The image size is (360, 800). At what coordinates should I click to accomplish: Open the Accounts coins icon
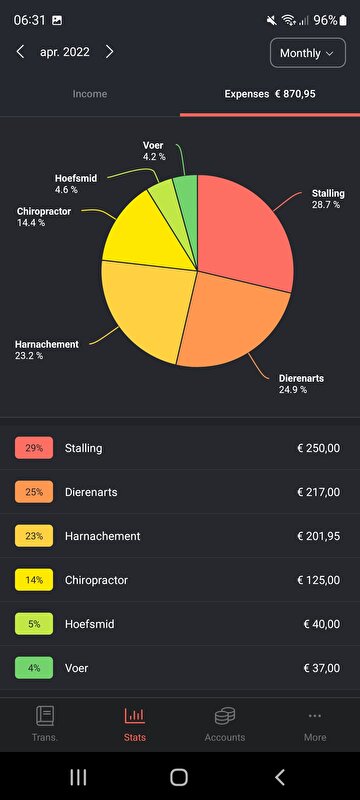point(225,715)
